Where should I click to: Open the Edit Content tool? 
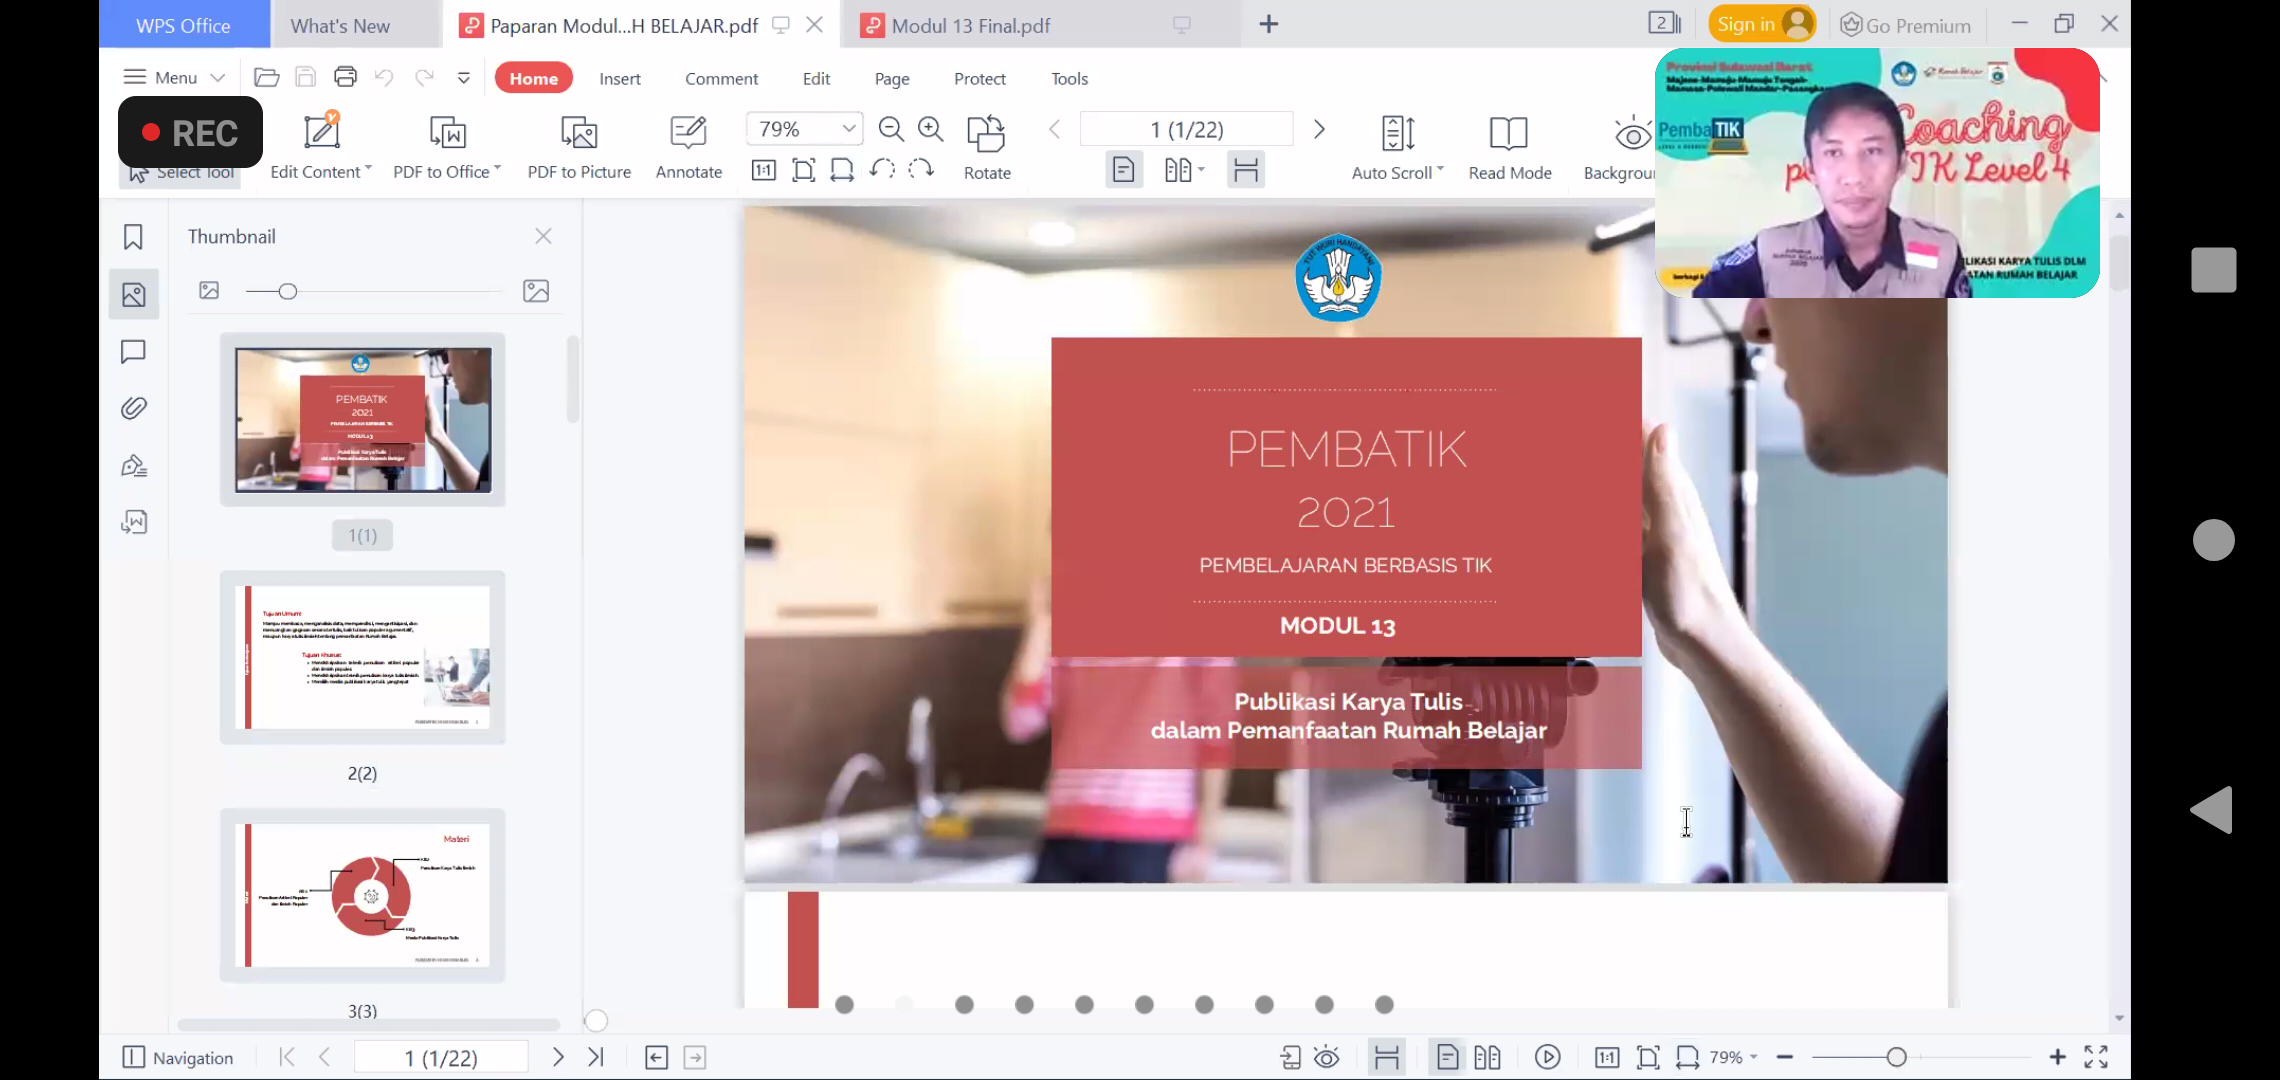pyautogui.click(x=321, y=146)
